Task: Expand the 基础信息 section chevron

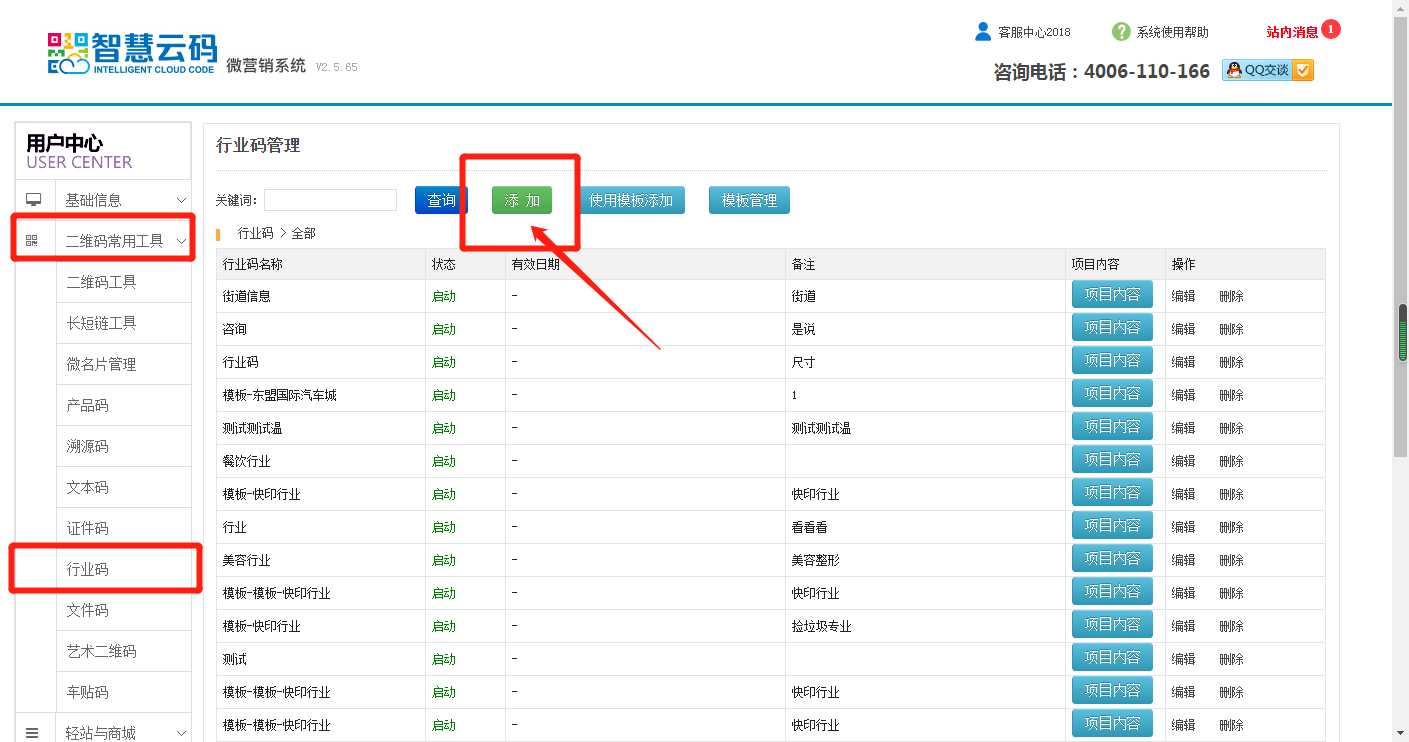Action: click(181, 200)
